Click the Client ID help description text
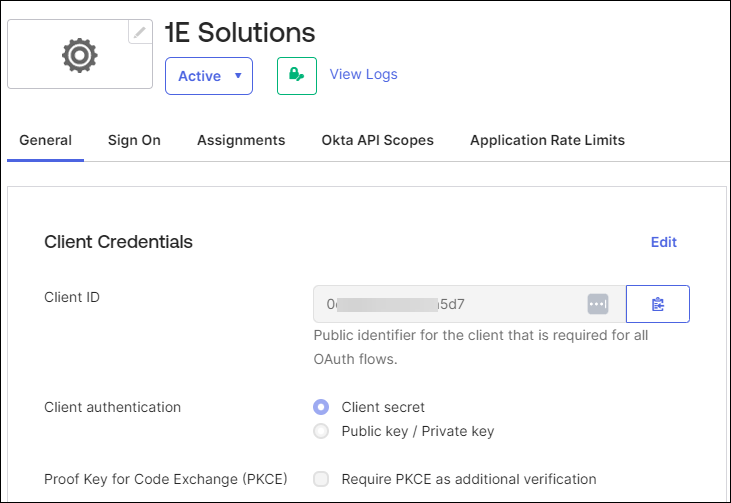The width and height of the screenshot is (731, 503). (x=480, y=347)
